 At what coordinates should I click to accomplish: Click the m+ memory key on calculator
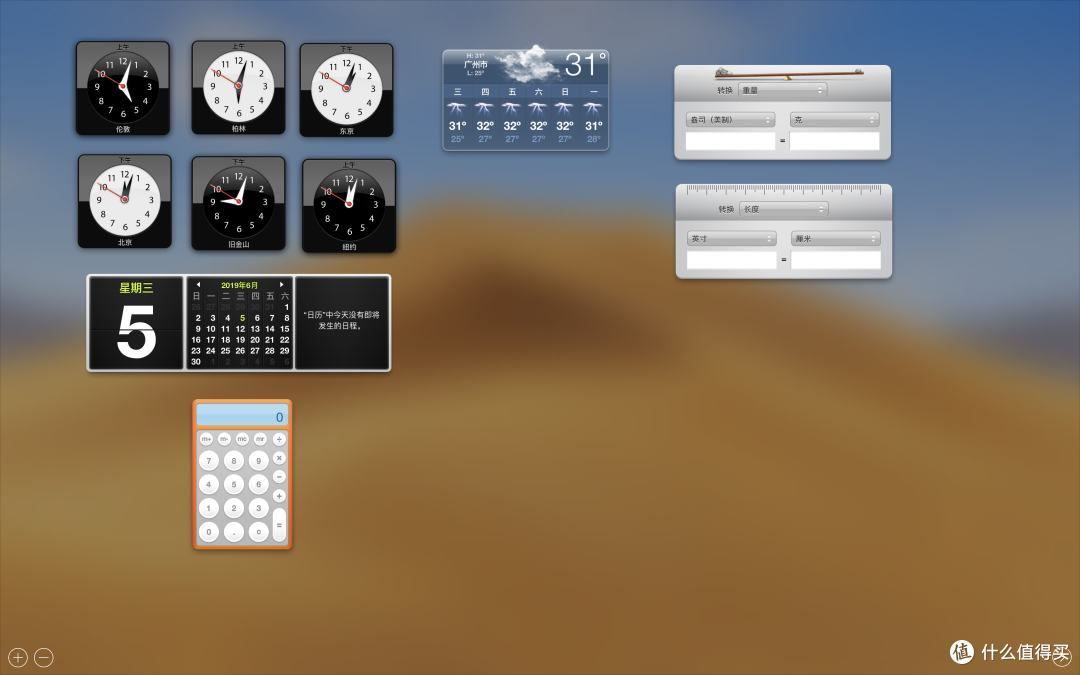[x=206, y=439]
